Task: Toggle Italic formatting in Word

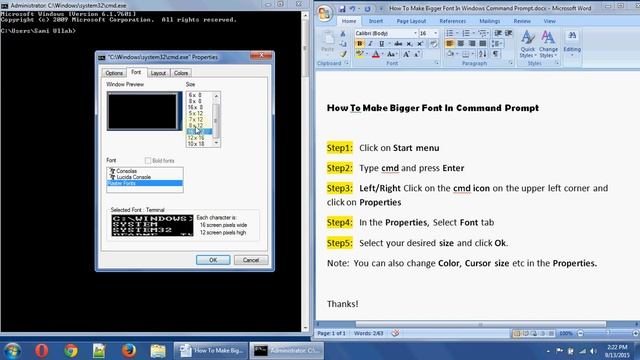Action: (370, 44)
